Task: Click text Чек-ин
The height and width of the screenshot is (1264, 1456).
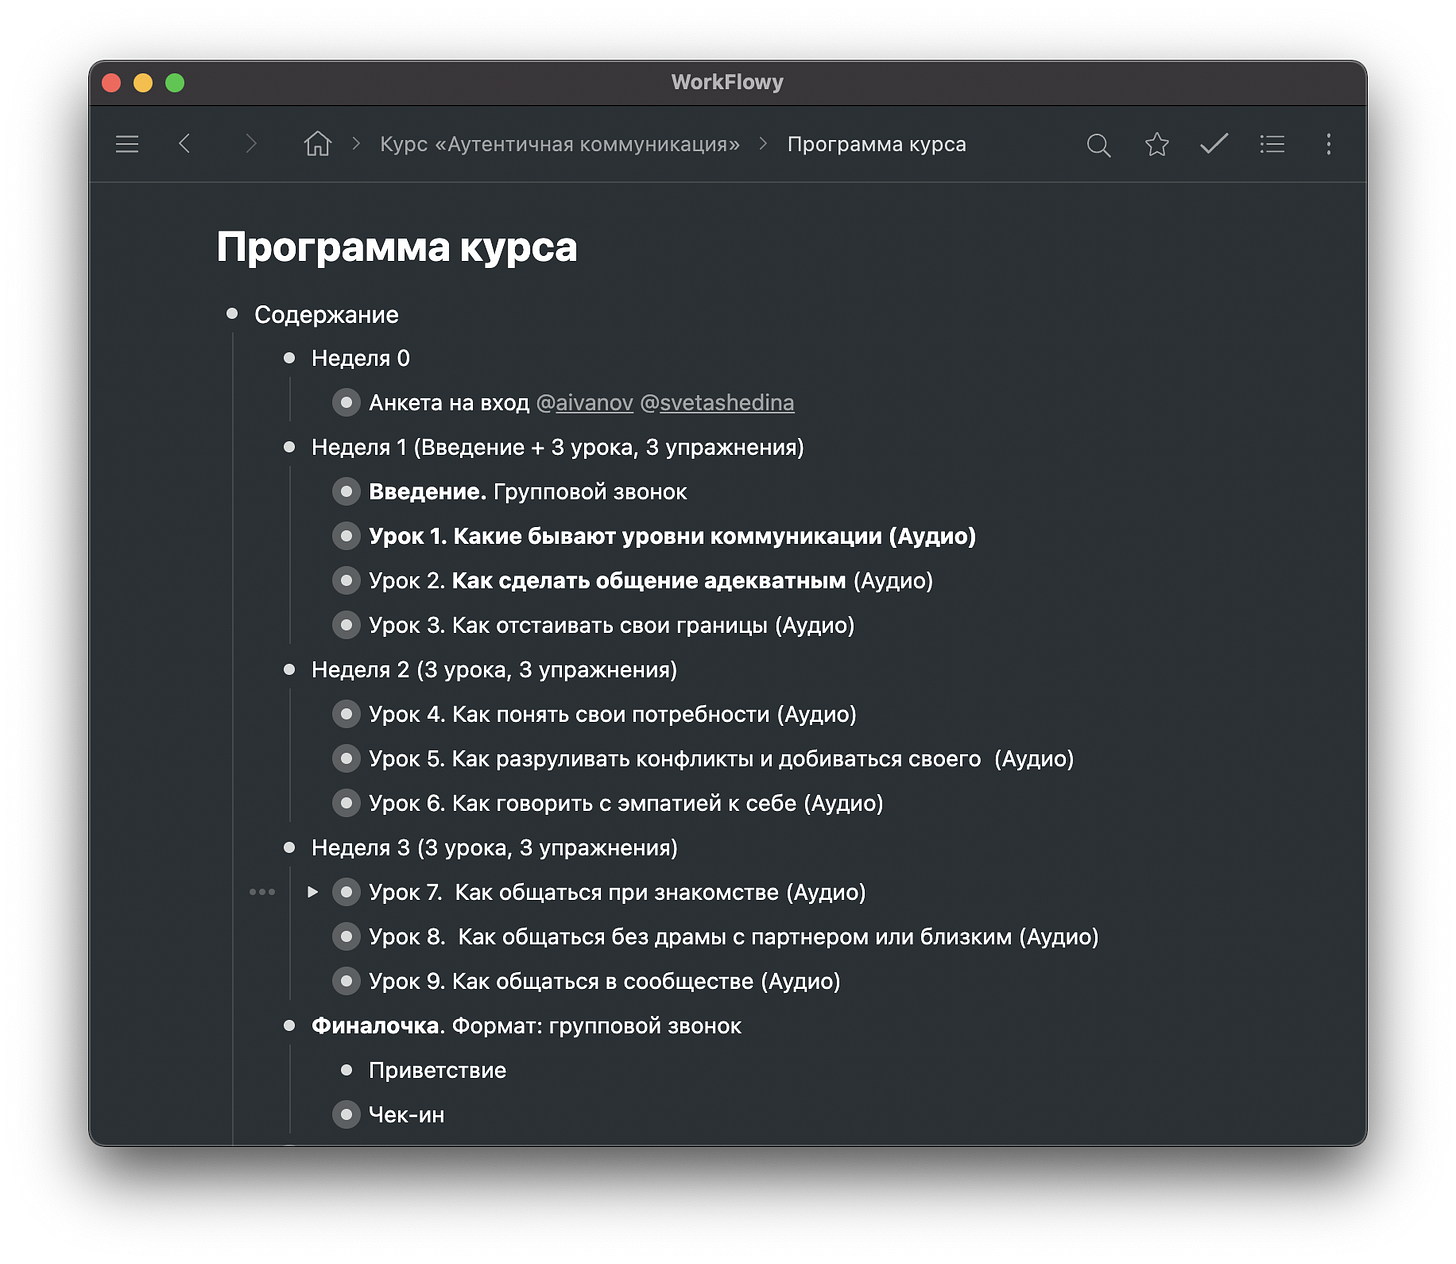Action: click(407, 1115)
